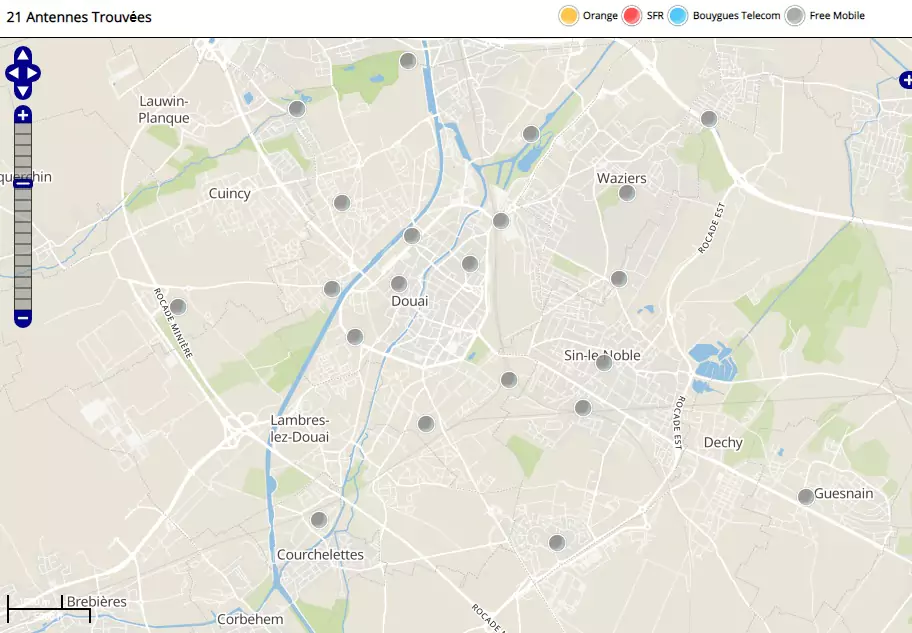Click the Bouygues Telecom legend label
This screenshot has width=912, height=633.
(x=736, y=16)
